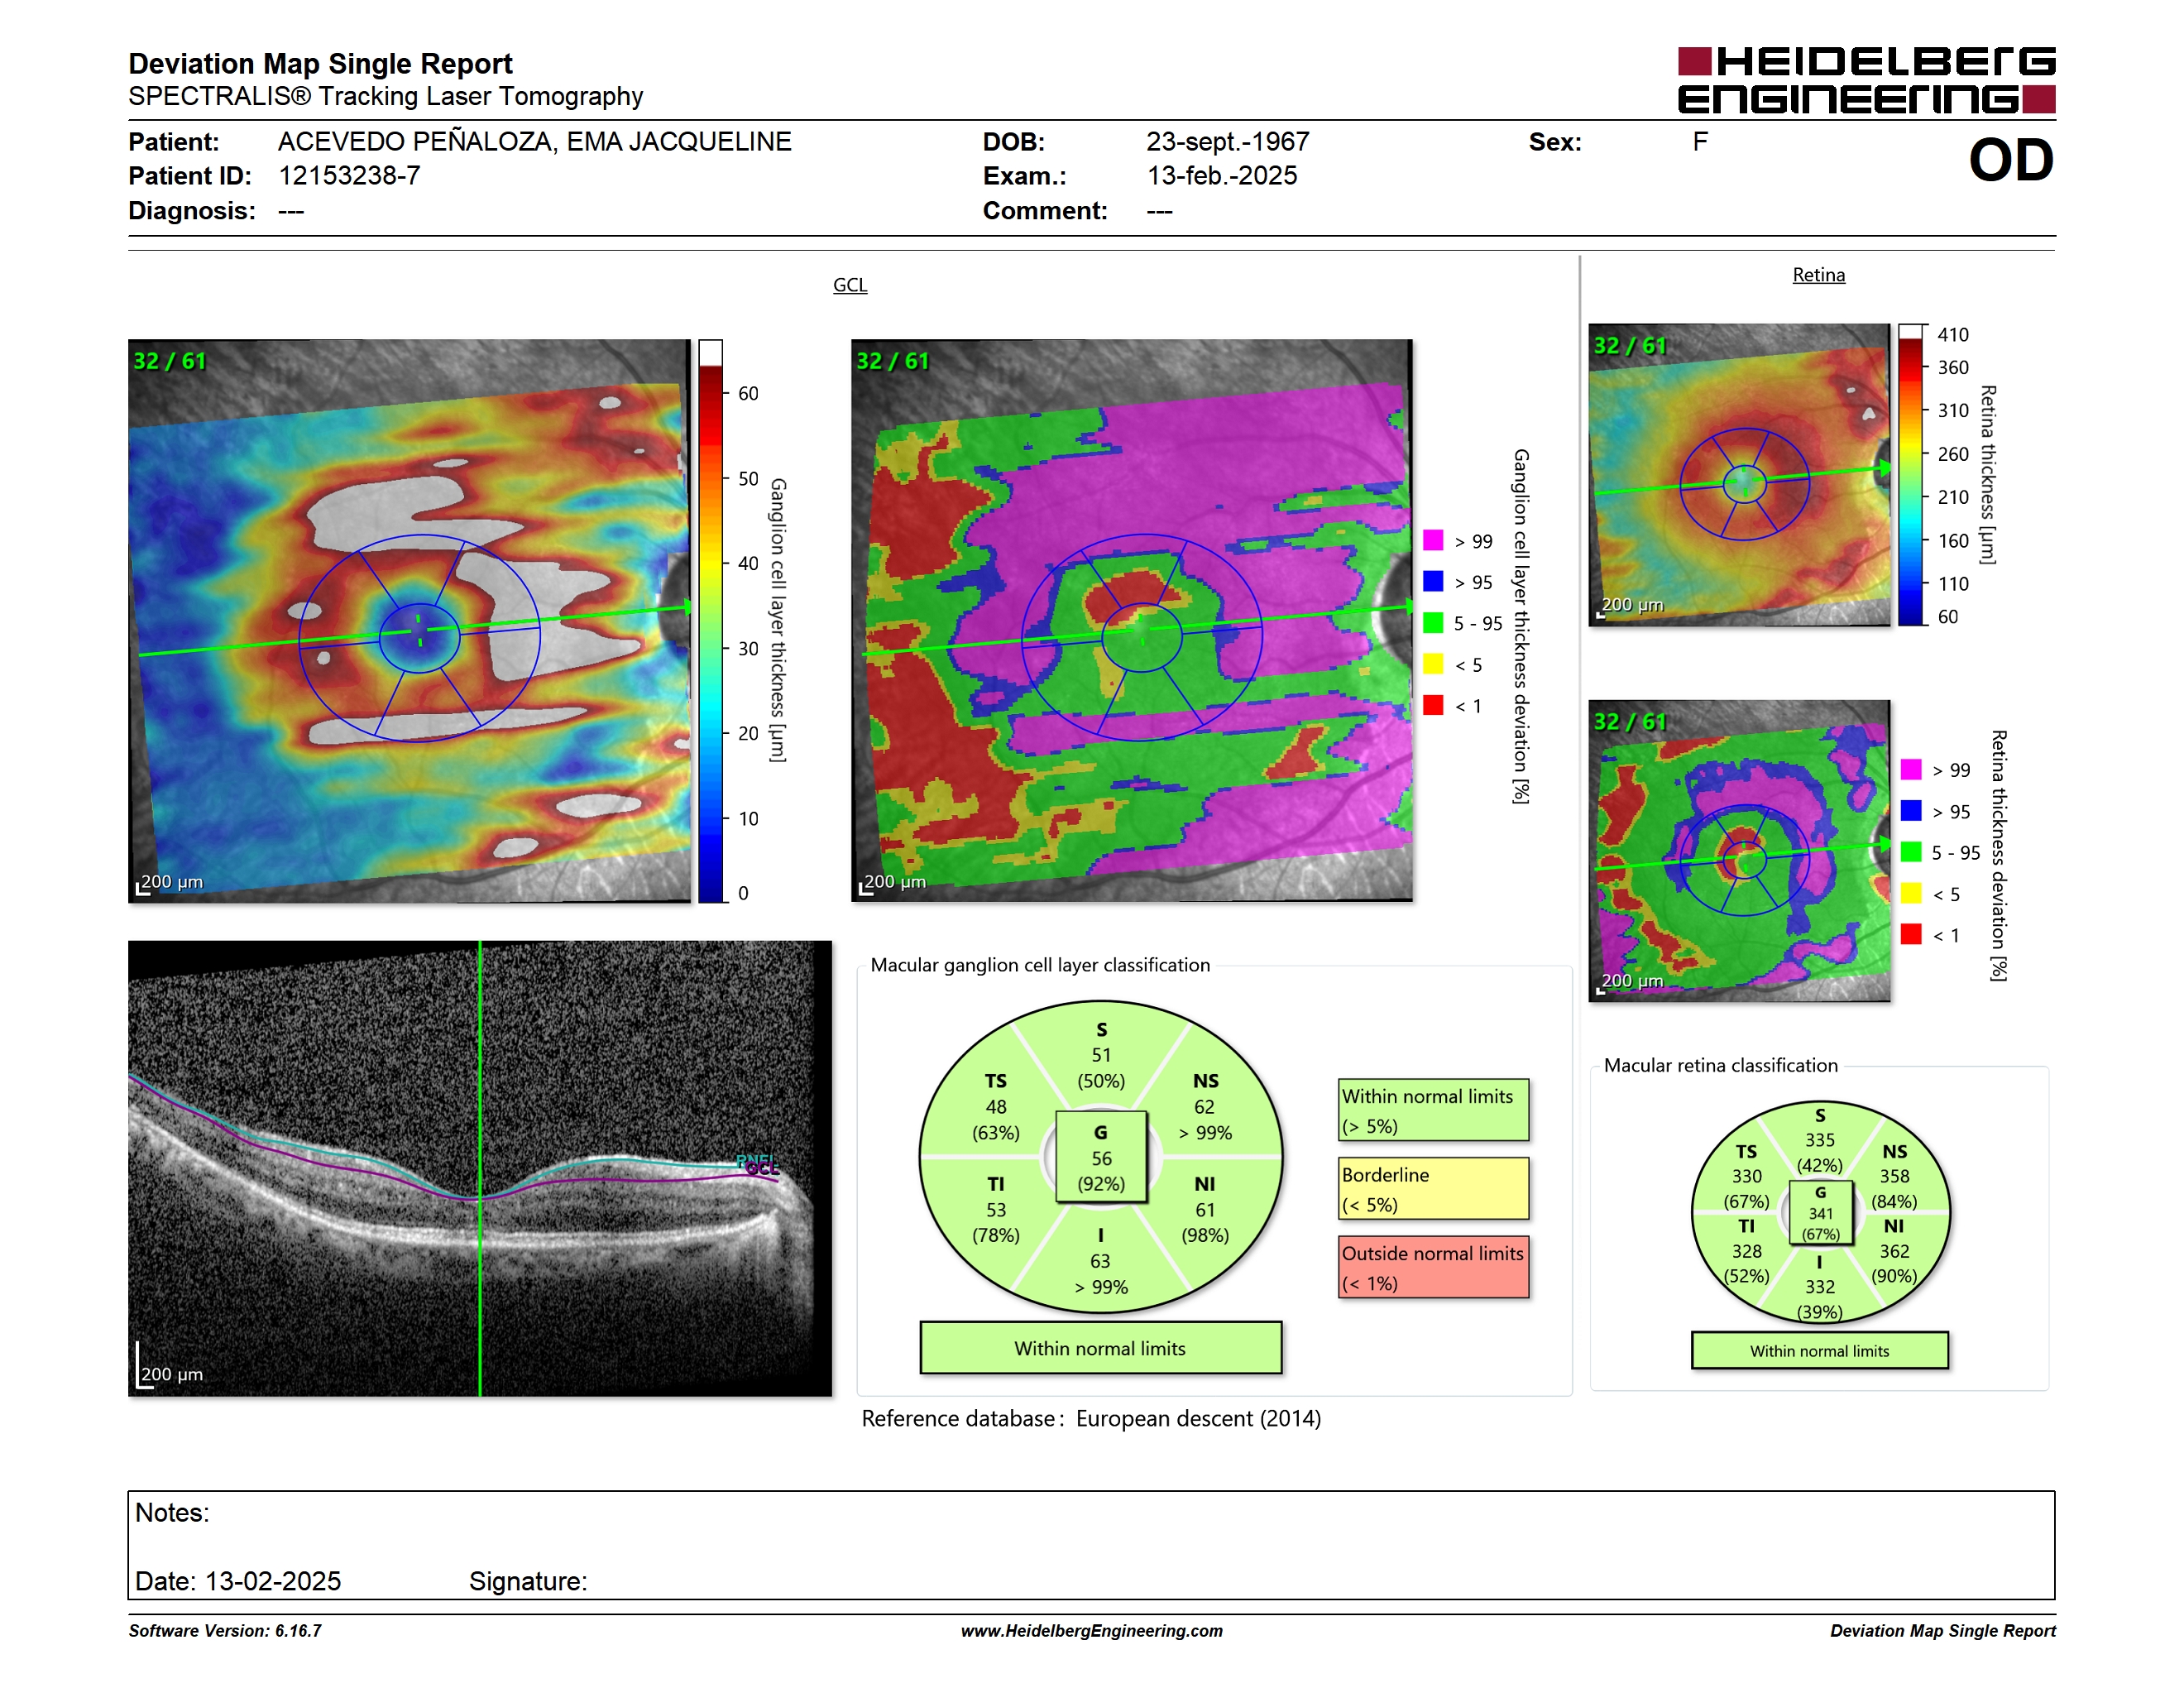Click the Retina heading link
Viewport: 2184px width, 1688px height.
[x=1818, y=275]
